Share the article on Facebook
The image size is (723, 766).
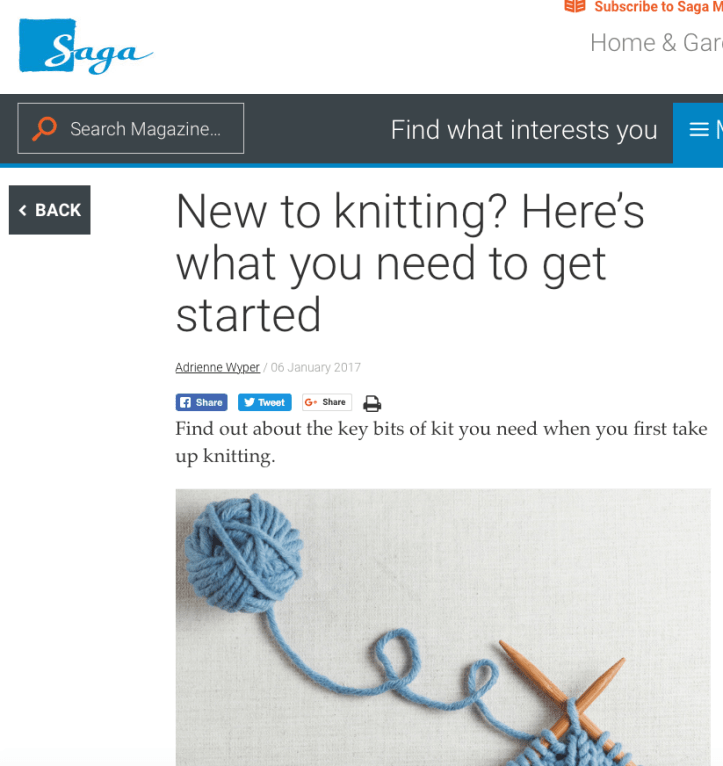click(201, 403)
